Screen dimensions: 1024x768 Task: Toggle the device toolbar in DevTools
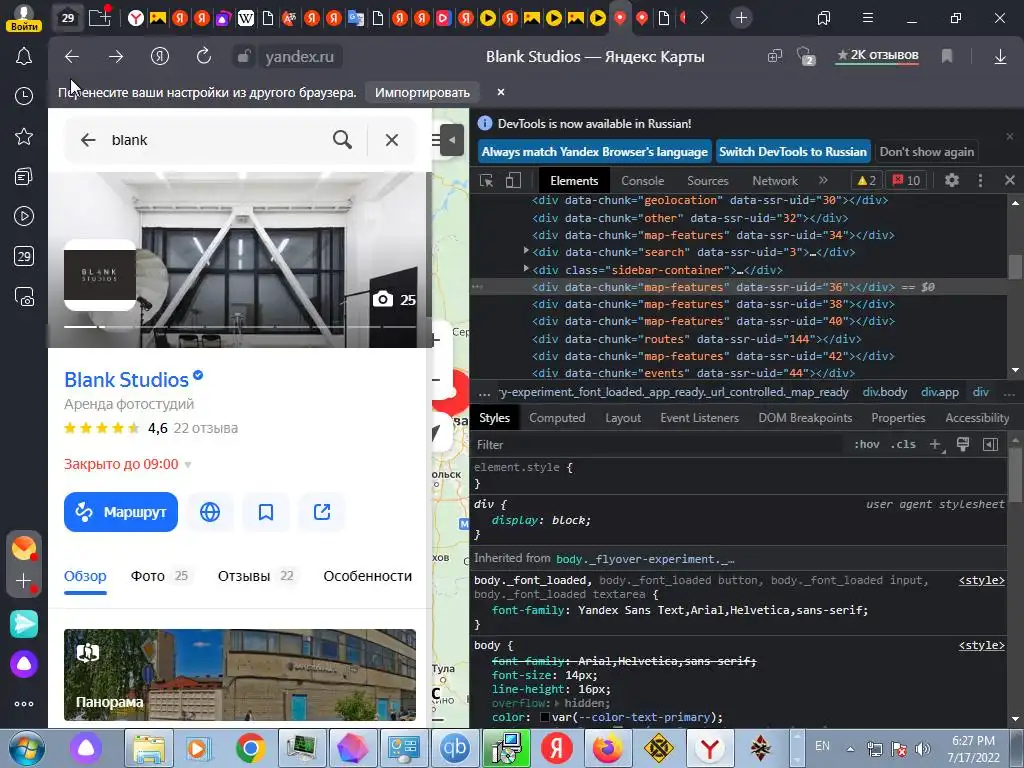tap(514, 181)
